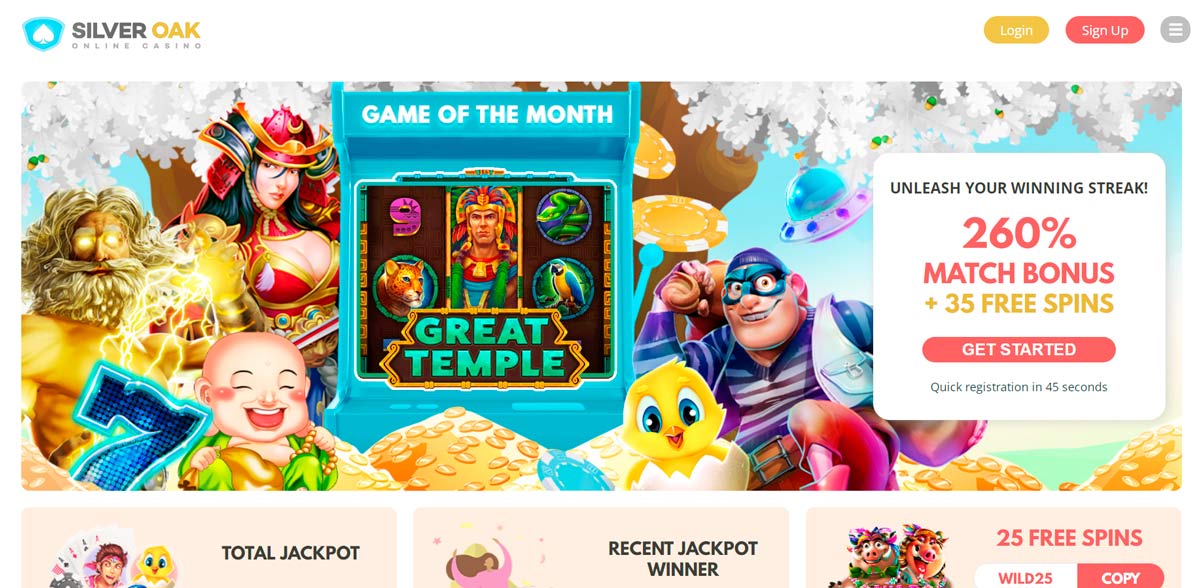
Task: Click the GET STARTED button
Action: pyautogui.click(x=1019, y=349)
